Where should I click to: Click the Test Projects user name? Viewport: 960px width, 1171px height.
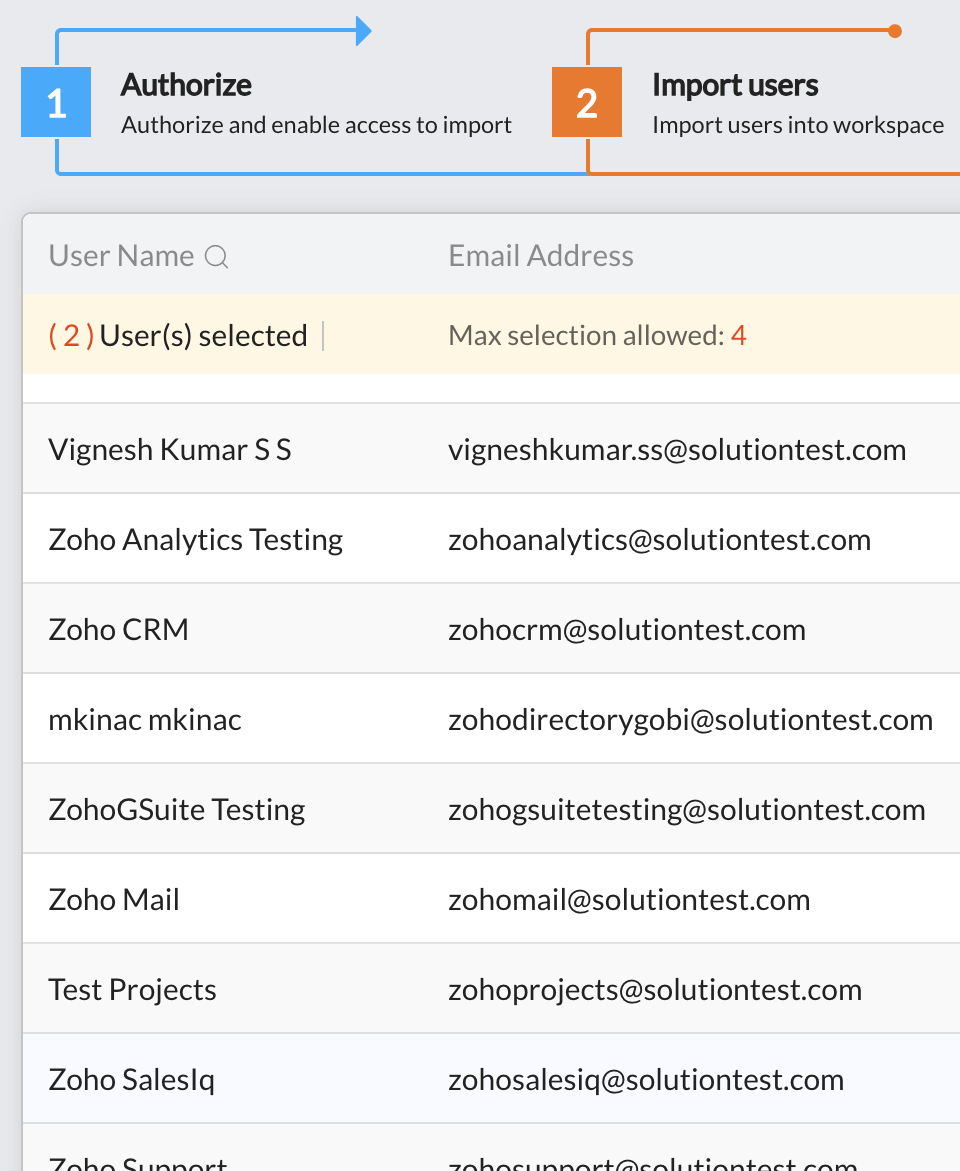[x=133, y=989]
